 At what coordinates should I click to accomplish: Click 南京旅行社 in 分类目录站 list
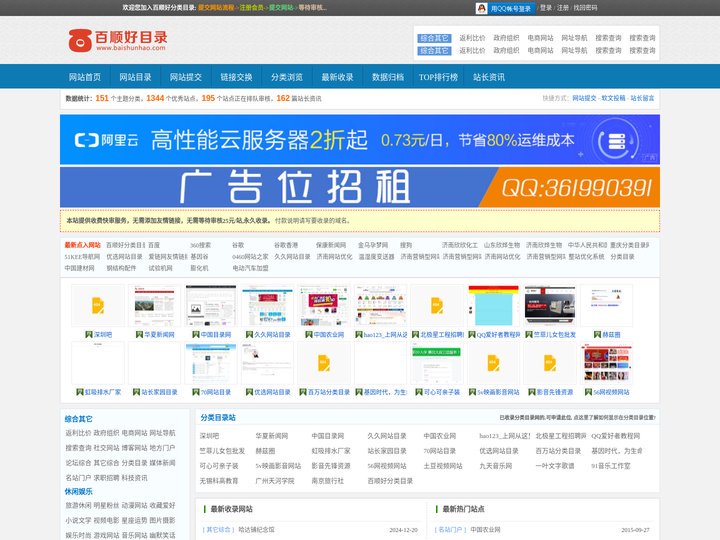tap(327, 481)
